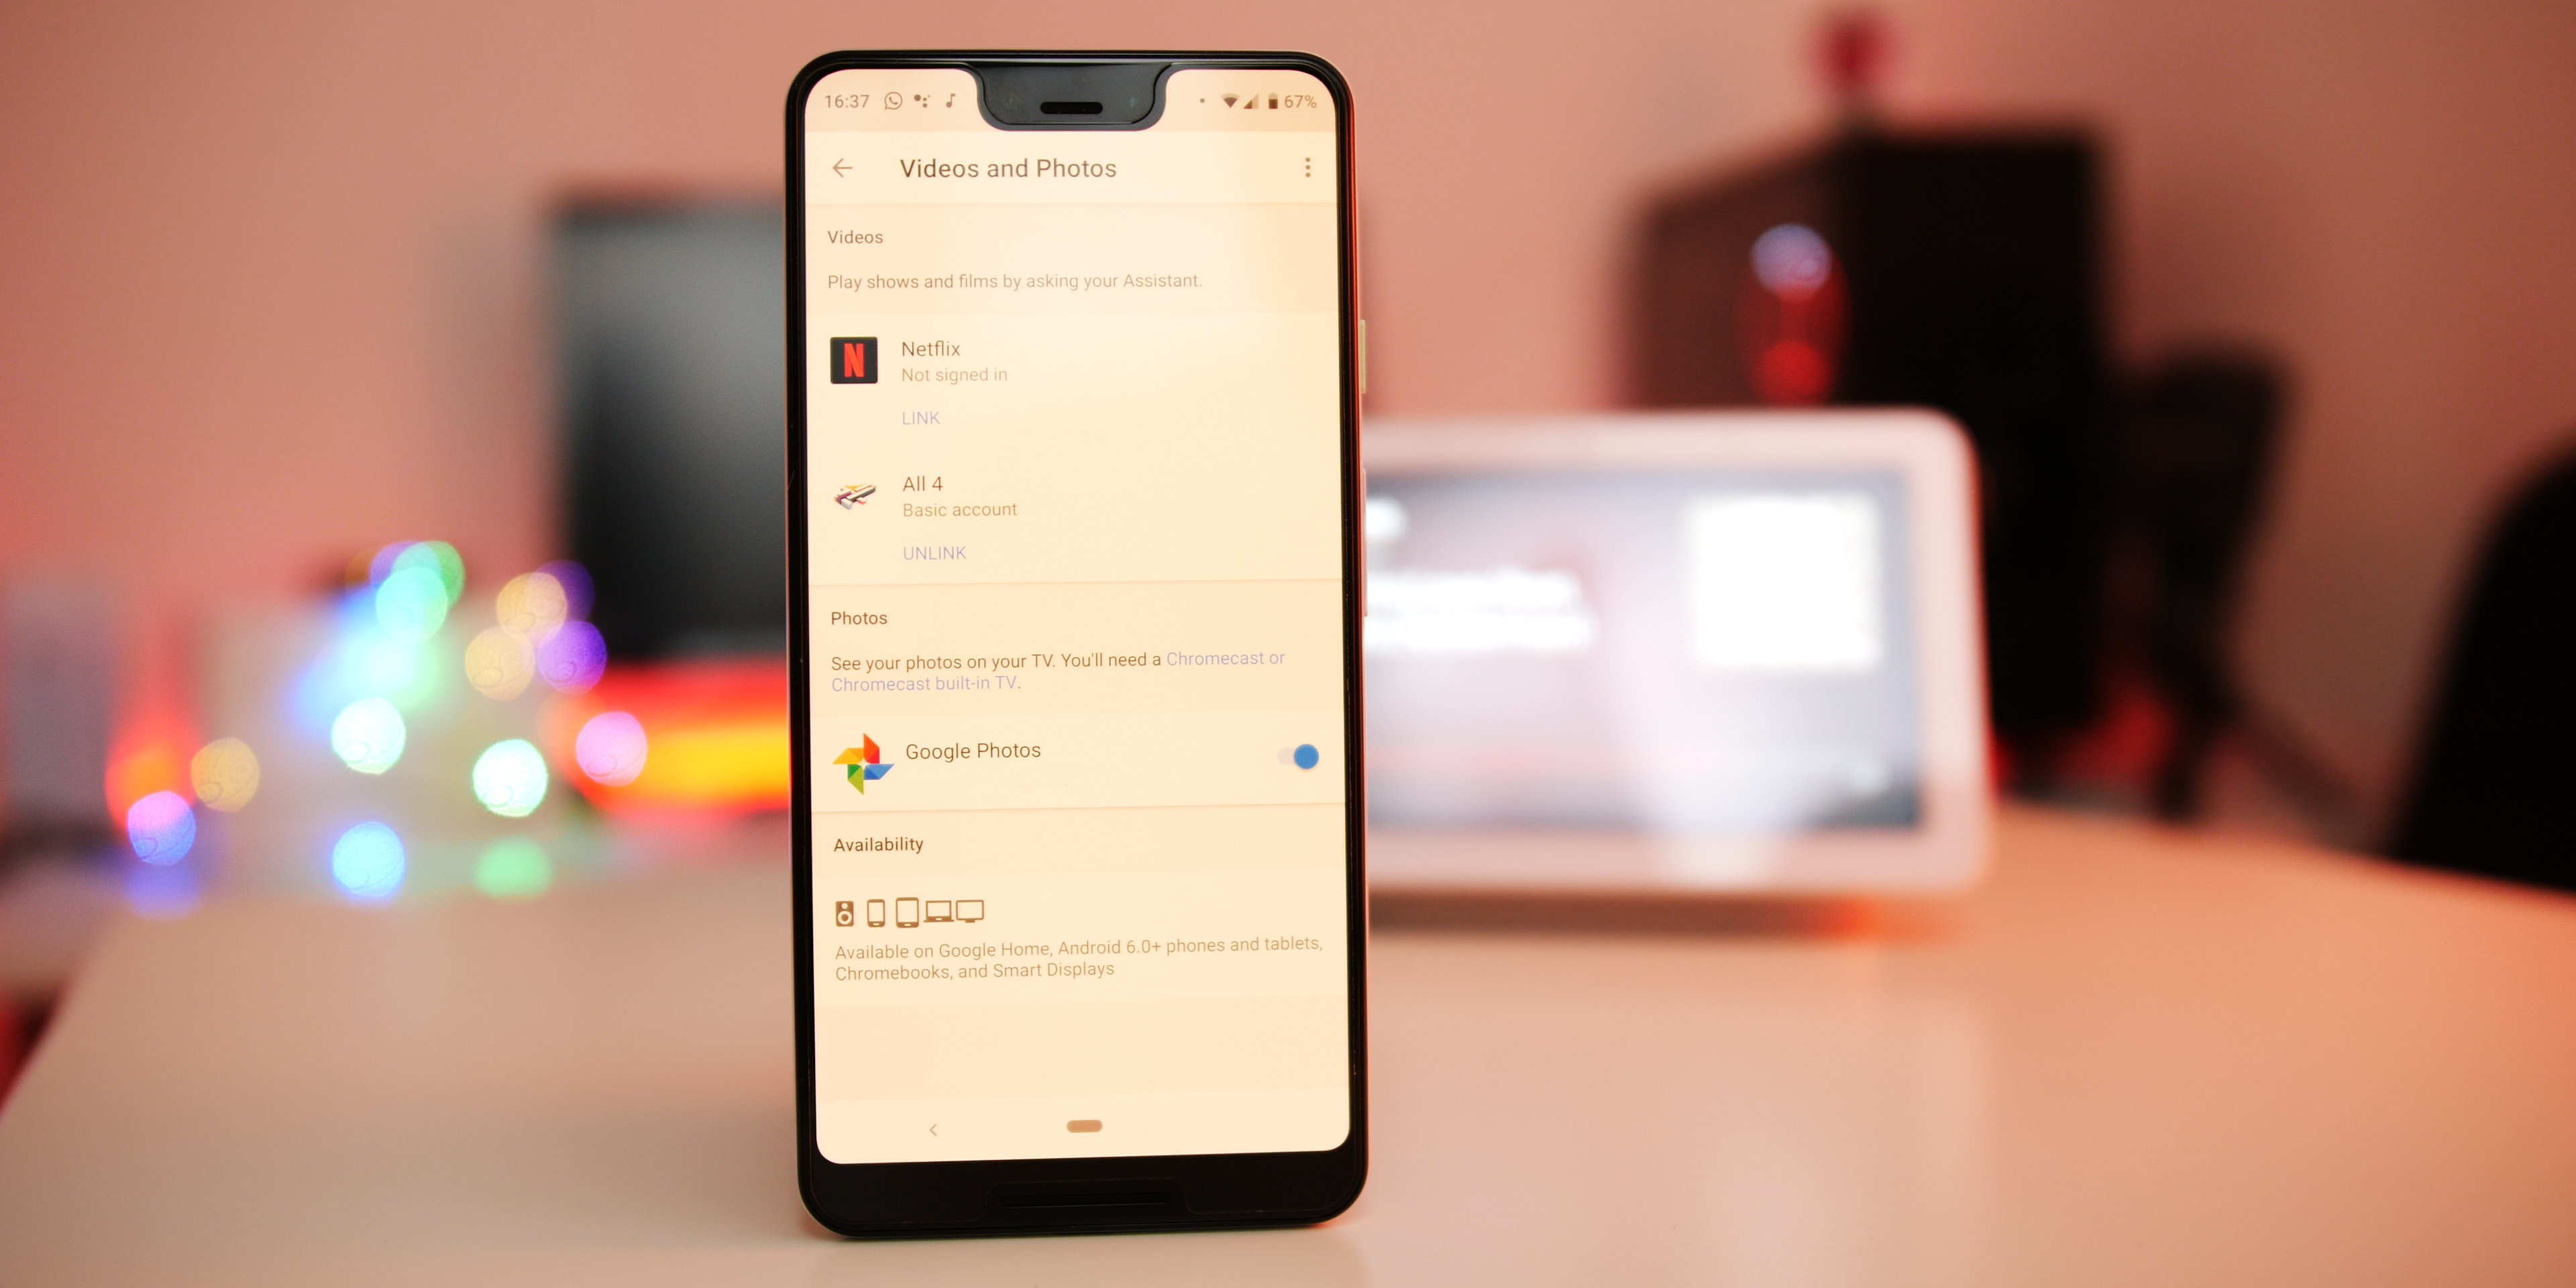The width and height of the screenshot is (2576, 1288).
Task: Tap the Google Photos icon
Action: point(857,753)
